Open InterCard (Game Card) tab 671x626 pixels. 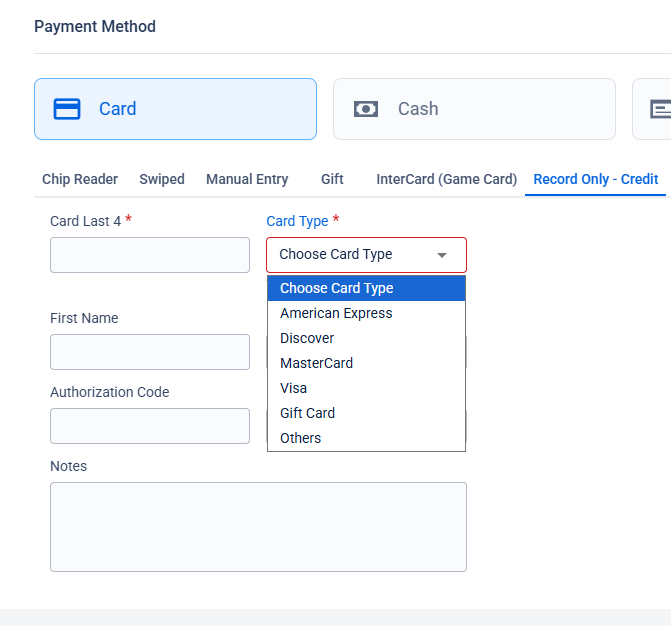[446, 179]
